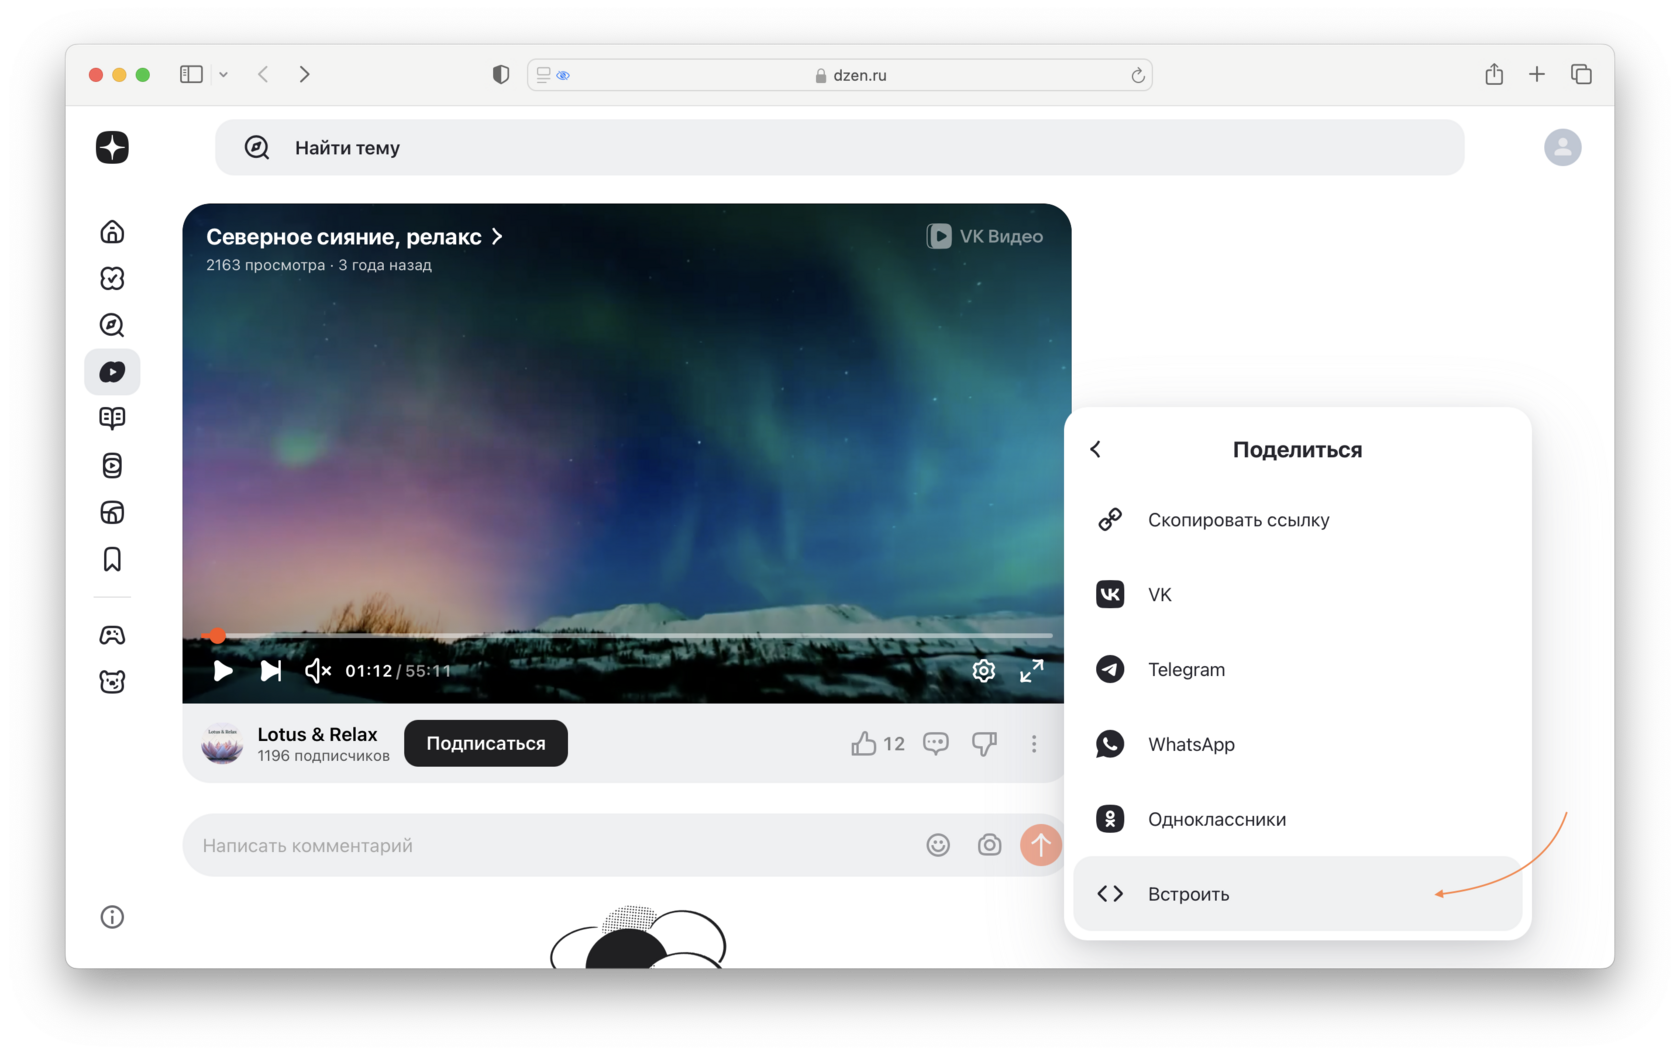Open the Safari page settings icon in address bar

click(544, 75)
